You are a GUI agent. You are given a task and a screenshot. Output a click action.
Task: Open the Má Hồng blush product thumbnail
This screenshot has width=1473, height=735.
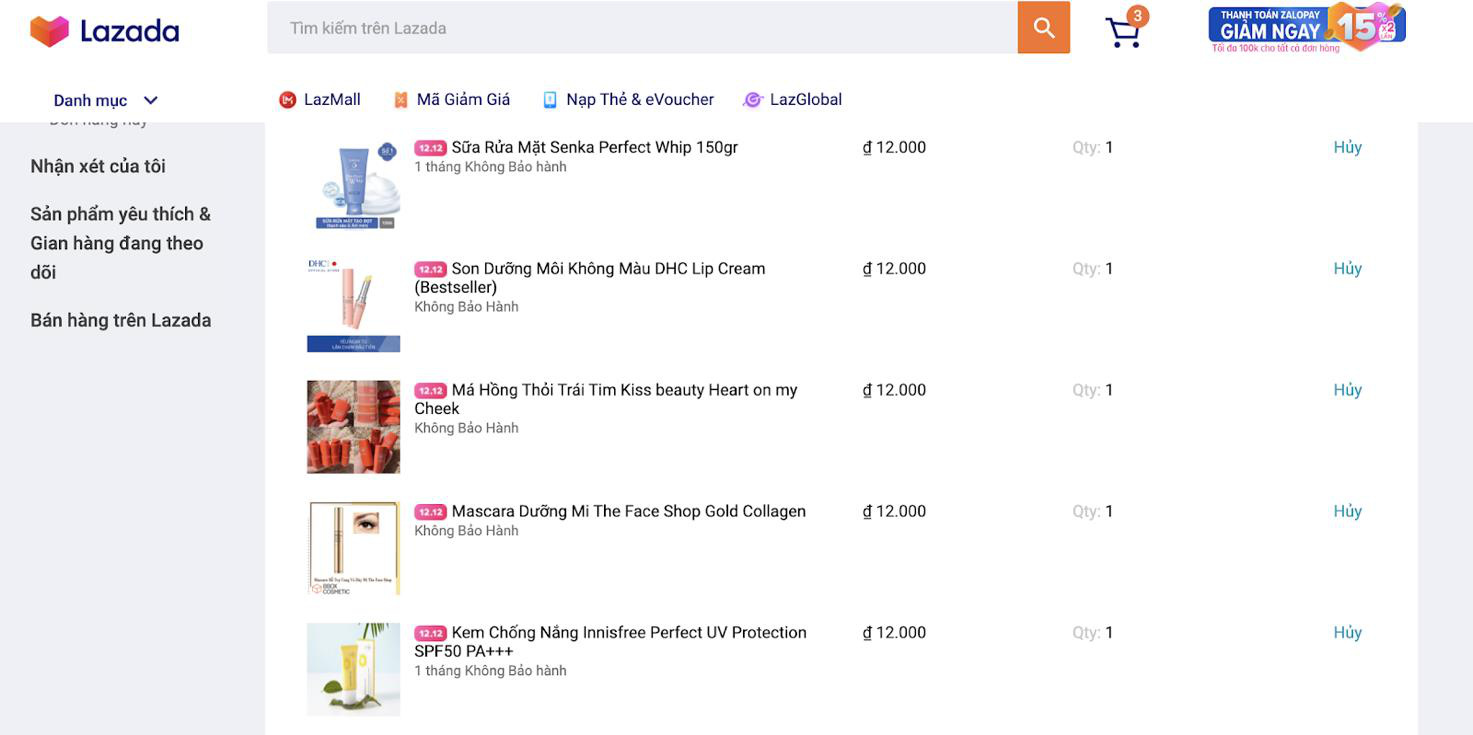[x=353, y=427]
